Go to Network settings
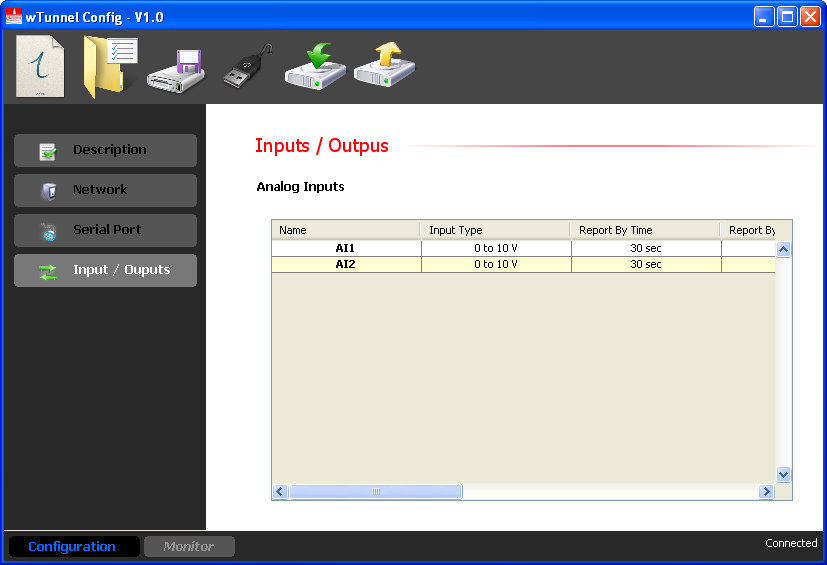 click(x=105, y=190)
